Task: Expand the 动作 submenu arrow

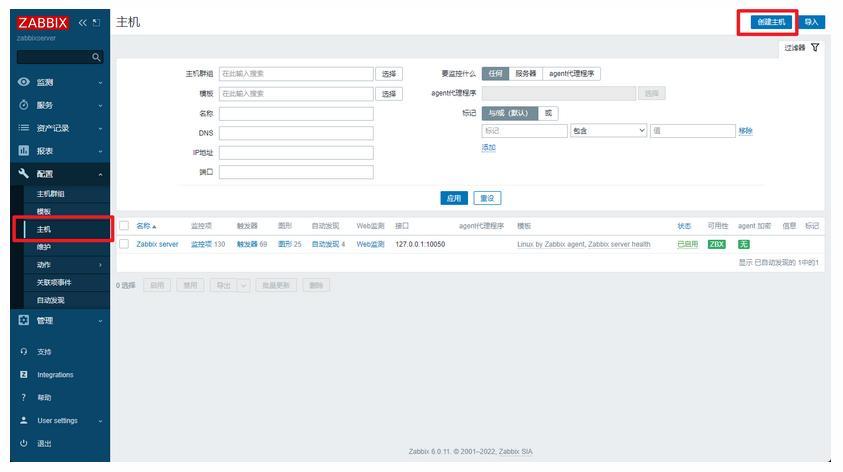Action: (x=101, y=265)
